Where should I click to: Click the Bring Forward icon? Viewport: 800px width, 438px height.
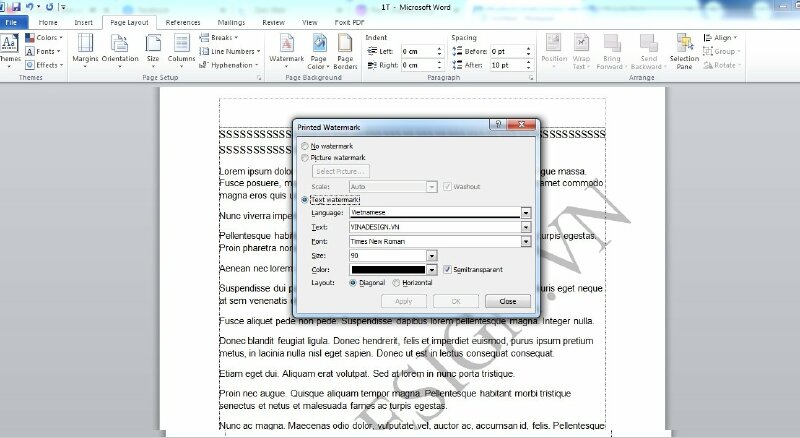[611, 50]
